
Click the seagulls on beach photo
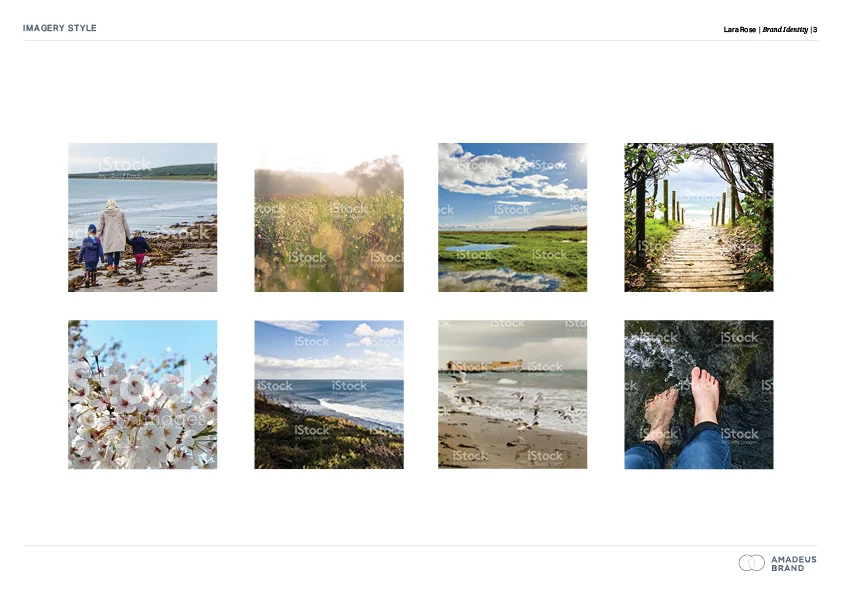coord(512,395)
